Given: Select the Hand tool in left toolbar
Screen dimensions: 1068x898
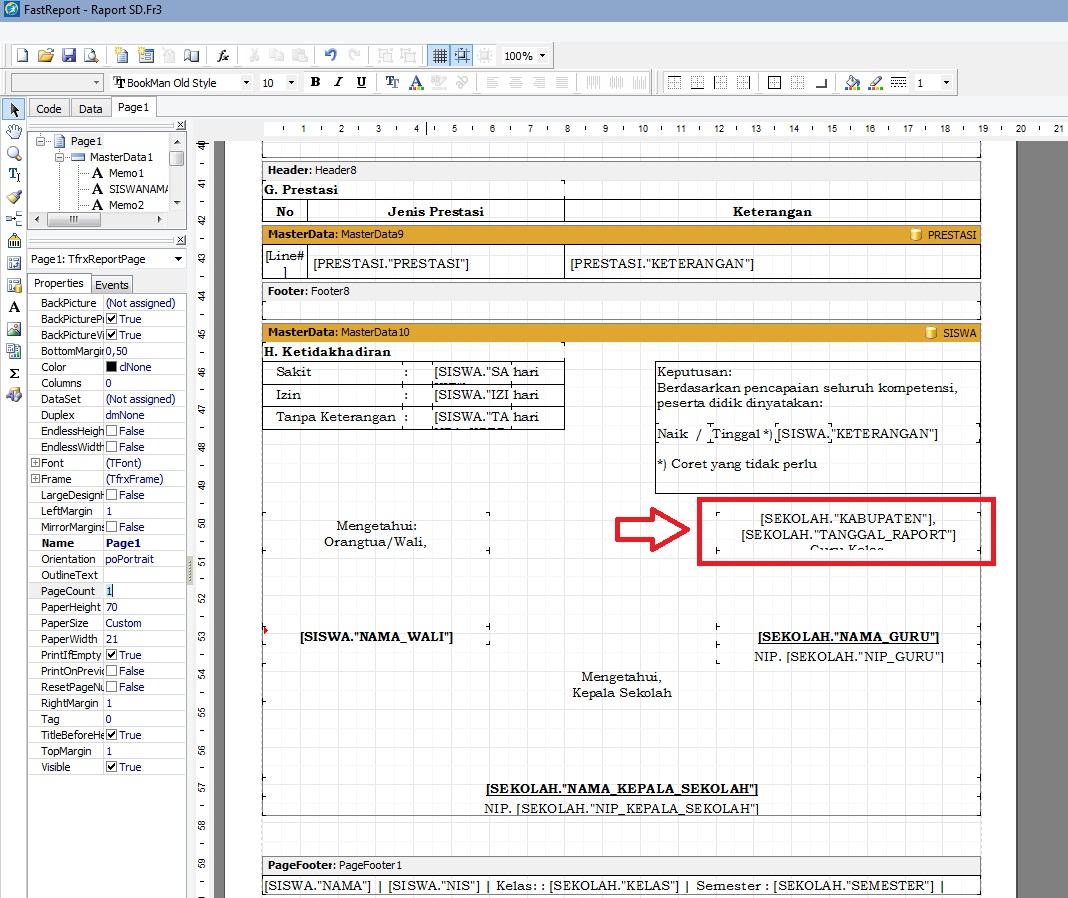Looking at the screenshot, I should (14, 131).
